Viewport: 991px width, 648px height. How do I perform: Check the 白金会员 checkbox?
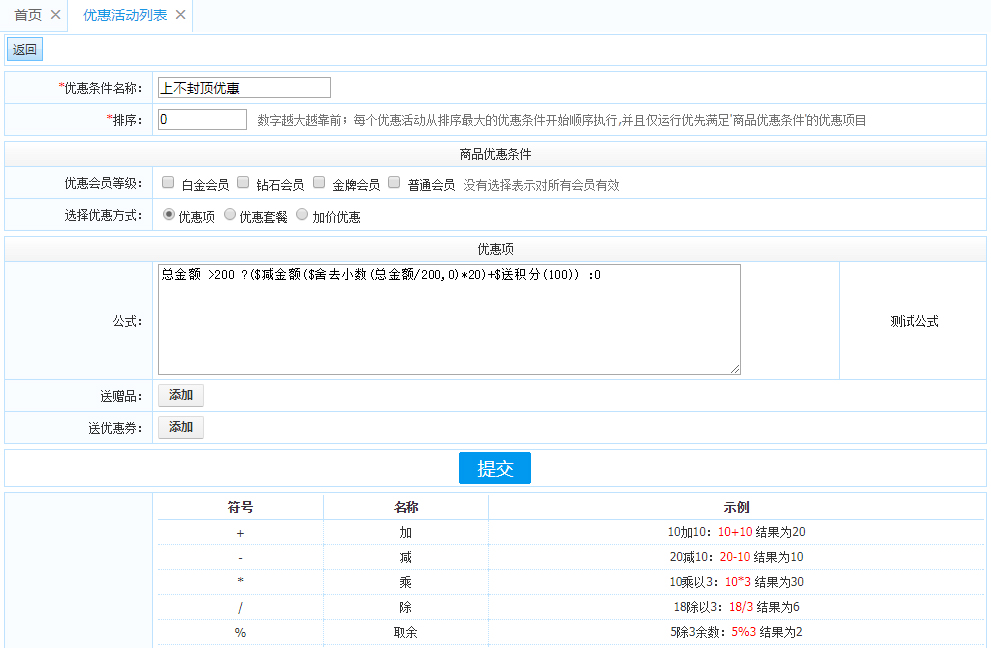(x=168, y=183)
